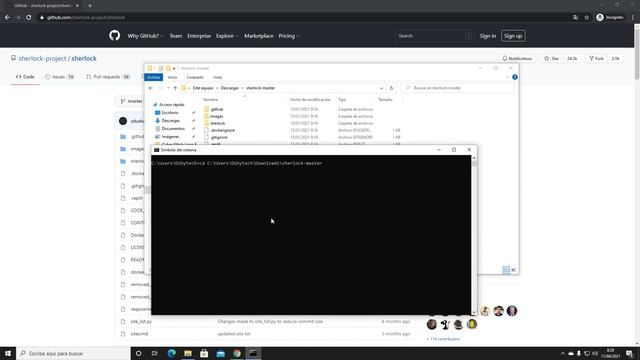Open the Vista ribbon tab in File Explorer
This screenshot has width=640, height=360.
click(x=218, y=77)
